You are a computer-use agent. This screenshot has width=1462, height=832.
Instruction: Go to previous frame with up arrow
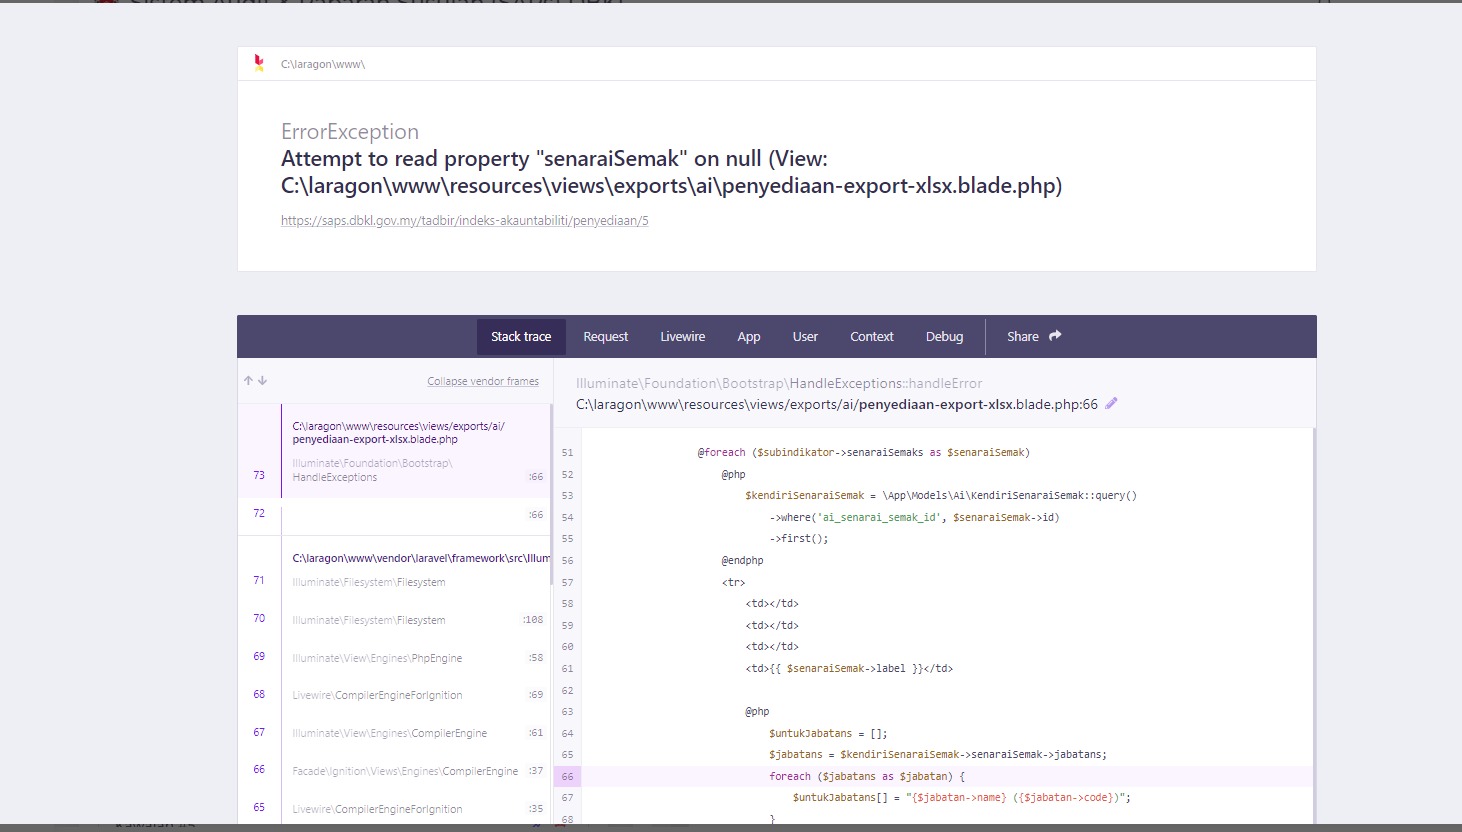[x=248, y=381]
